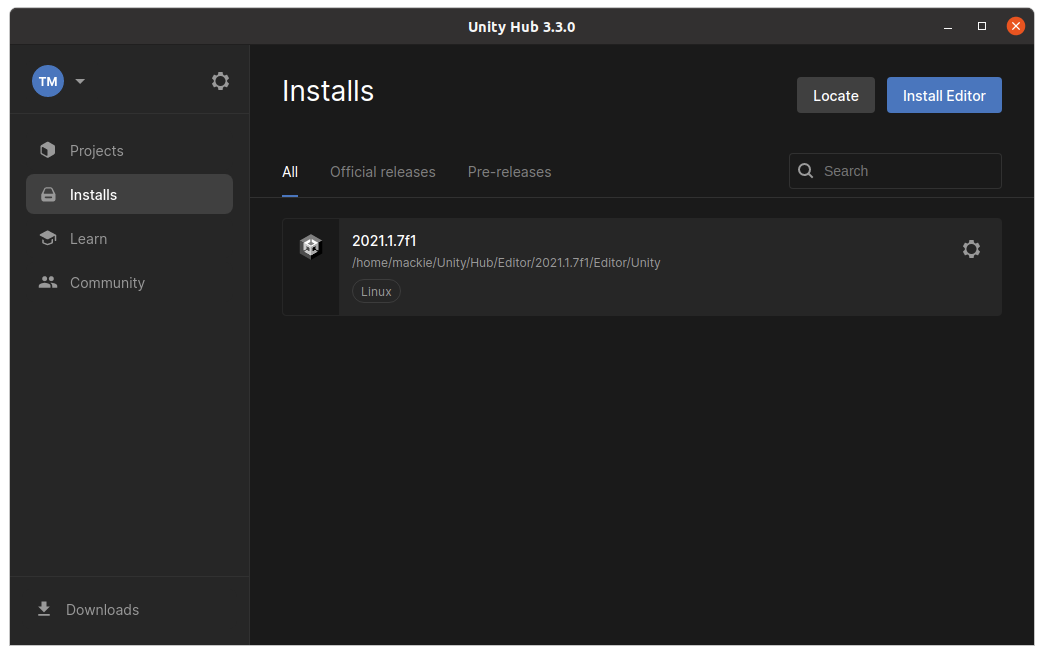1044x655 pixels.
Task: Click the Unity cube icon for 2021.1.7f1
Action: tap(310, 247)
